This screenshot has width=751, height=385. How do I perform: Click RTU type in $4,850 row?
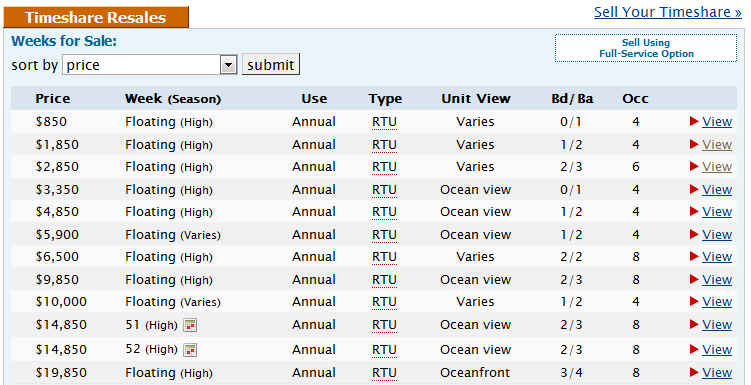pyautogui.click(x=384, y=212)
